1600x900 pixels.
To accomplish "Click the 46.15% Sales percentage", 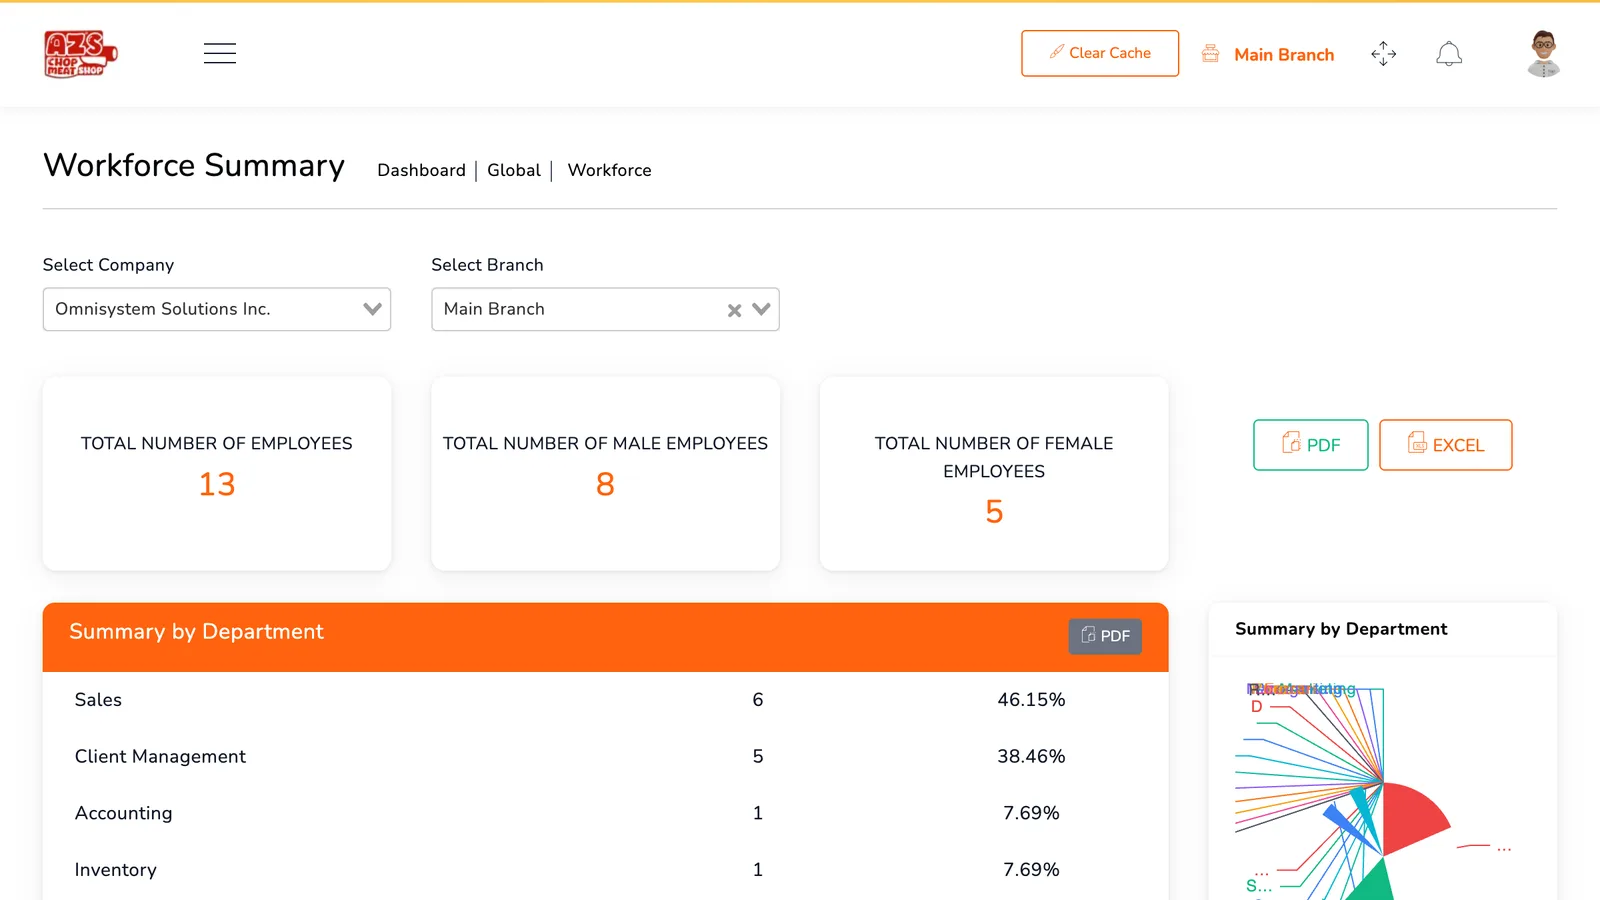I will [x=1031, y=700].
